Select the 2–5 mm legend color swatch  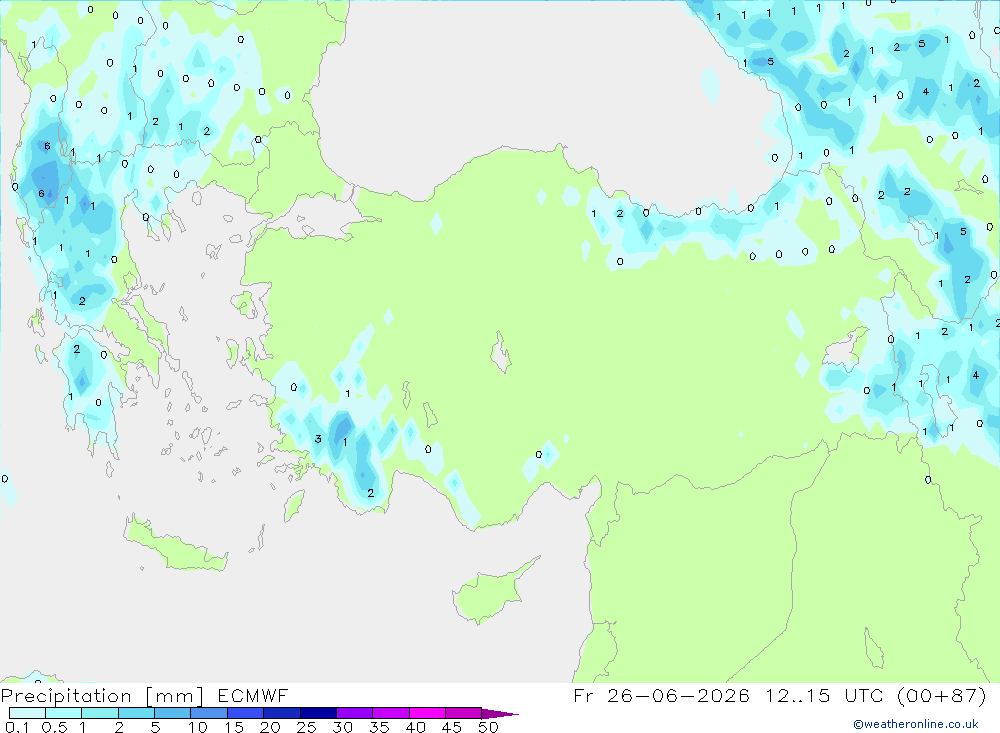[x=136, y=713]
